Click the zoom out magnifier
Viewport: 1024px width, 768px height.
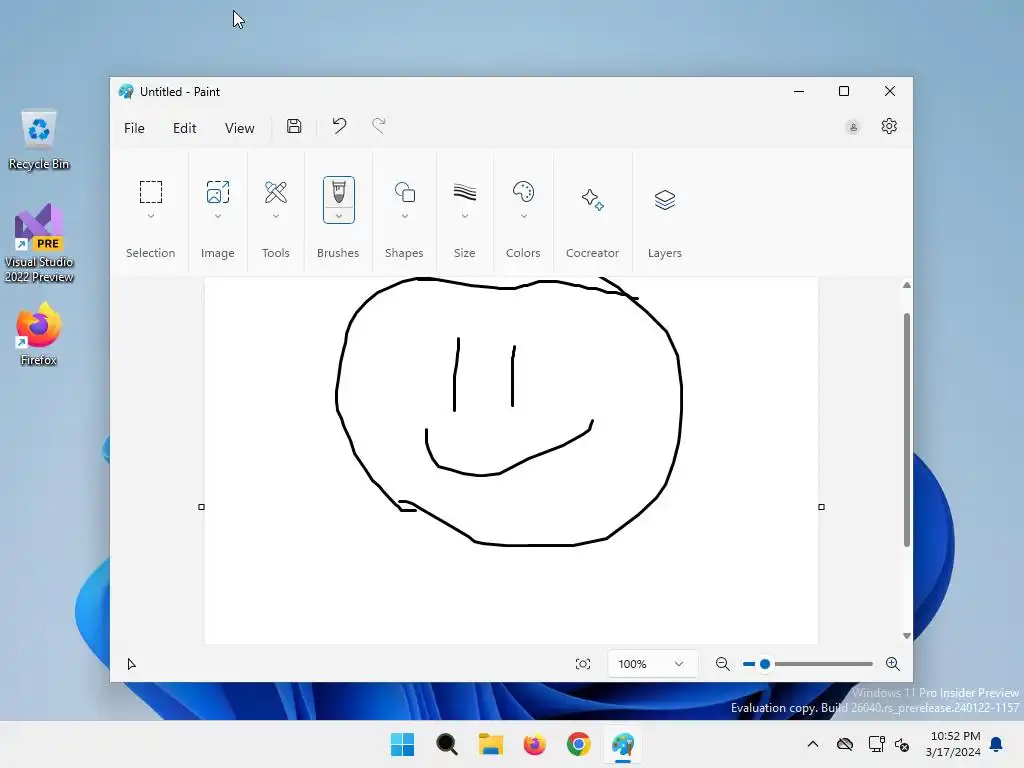coord(722,664)
